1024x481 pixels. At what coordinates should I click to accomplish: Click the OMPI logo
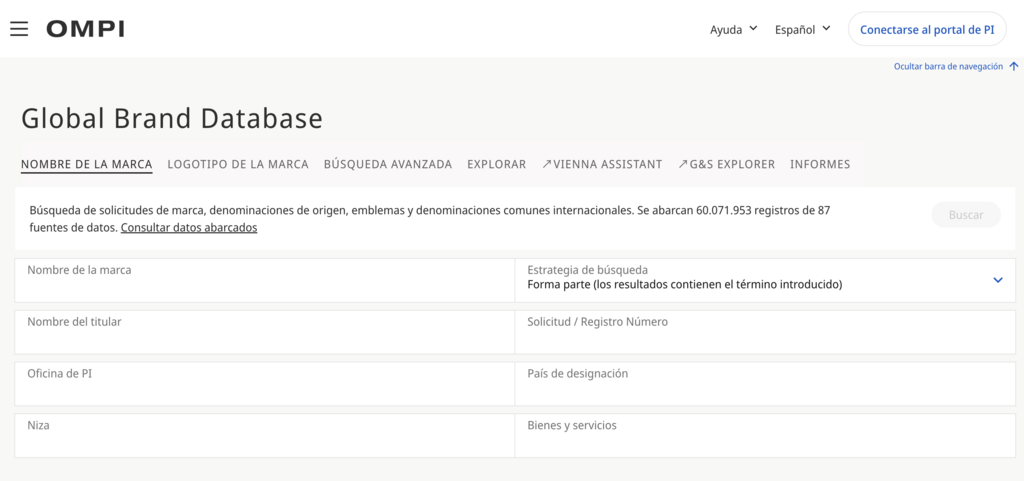click(x=85, y=29)
